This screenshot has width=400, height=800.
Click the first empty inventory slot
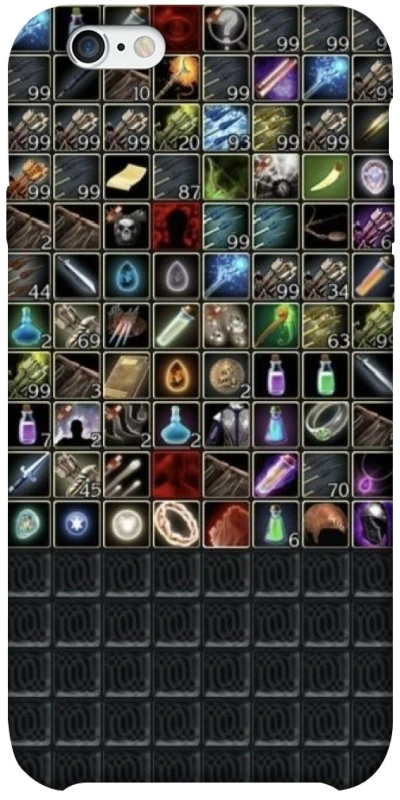[x=29, y=573]
